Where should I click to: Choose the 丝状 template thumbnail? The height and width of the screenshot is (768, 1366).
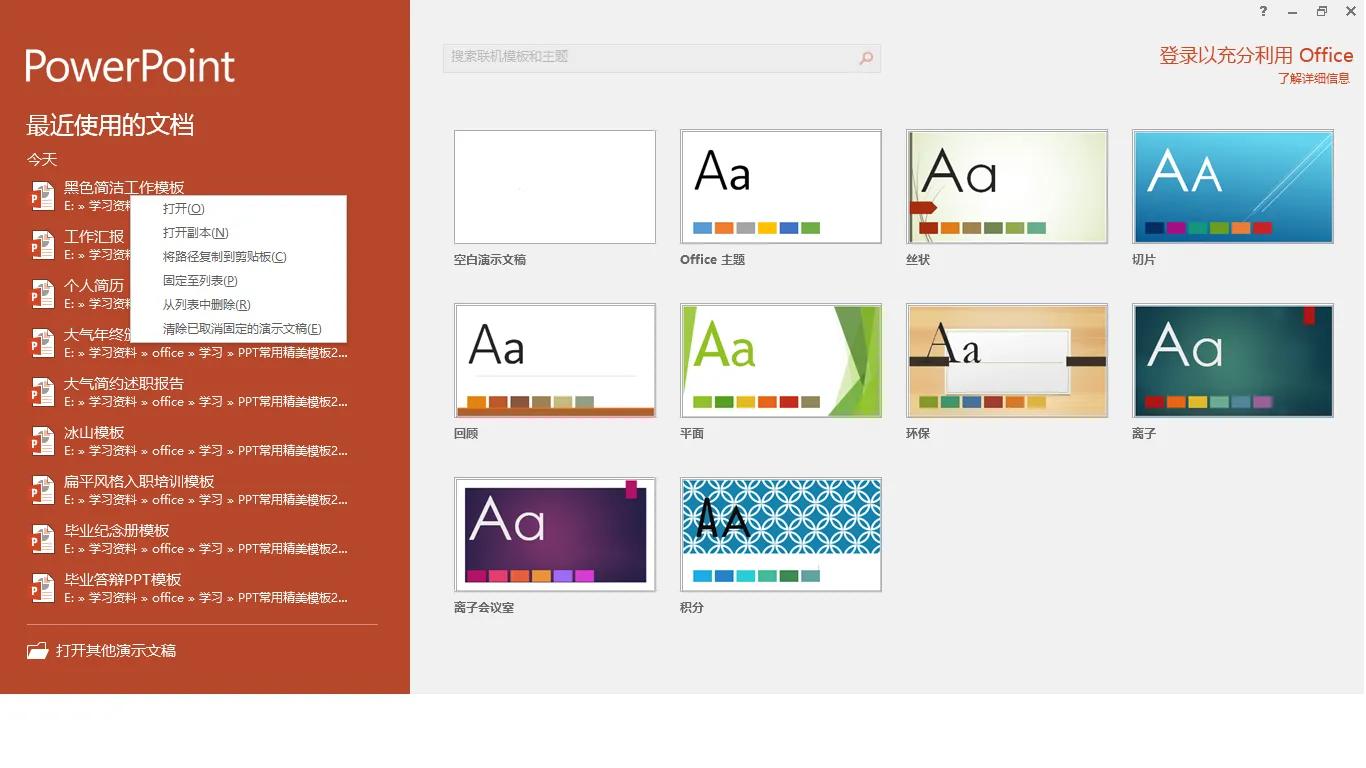(1007, 187)
